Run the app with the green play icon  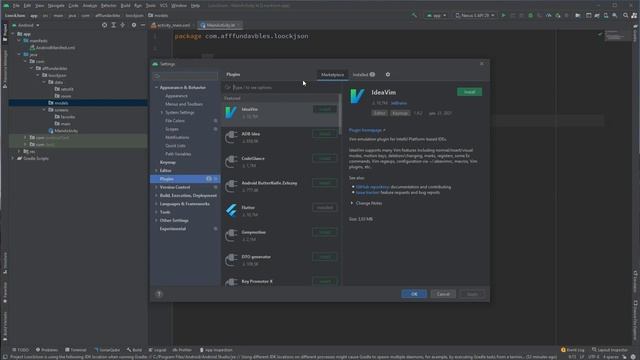(503, 16)
